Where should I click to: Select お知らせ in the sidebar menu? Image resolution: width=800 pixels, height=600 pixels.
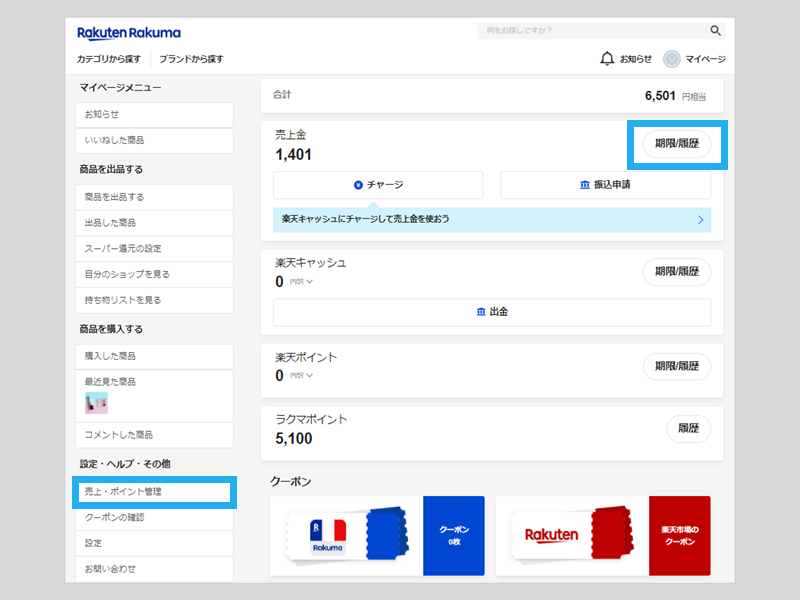(x=155, y=115)
